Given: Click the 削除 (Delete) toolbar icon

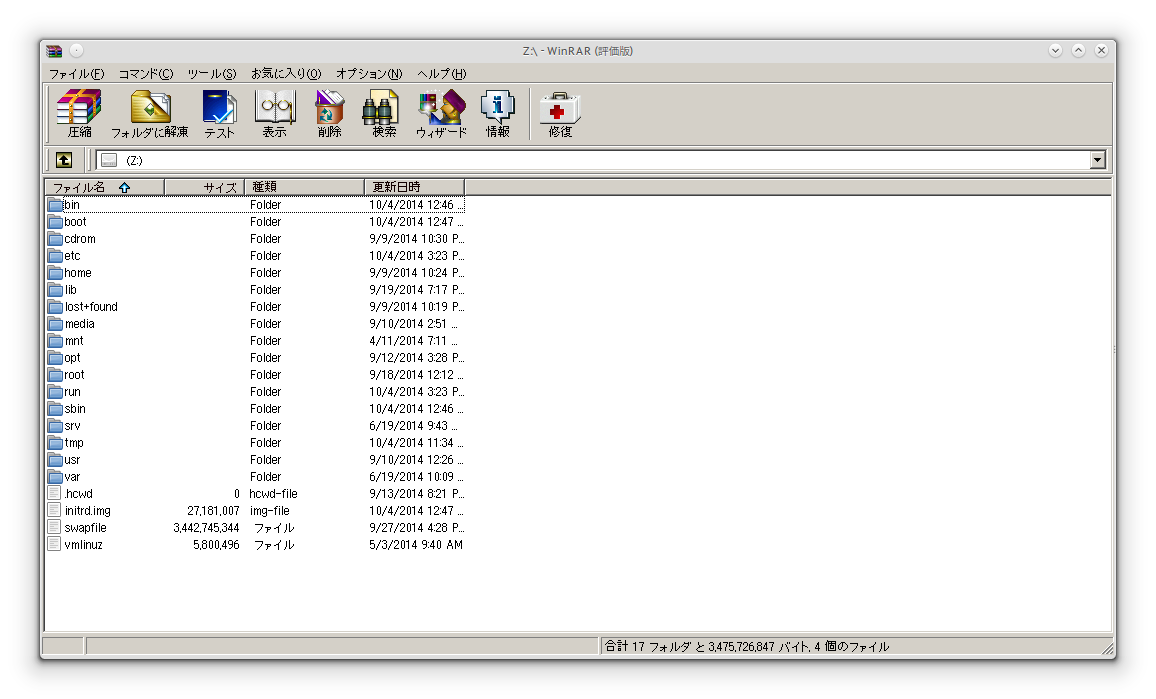Looking at the screenshot, I should (329, 113).
